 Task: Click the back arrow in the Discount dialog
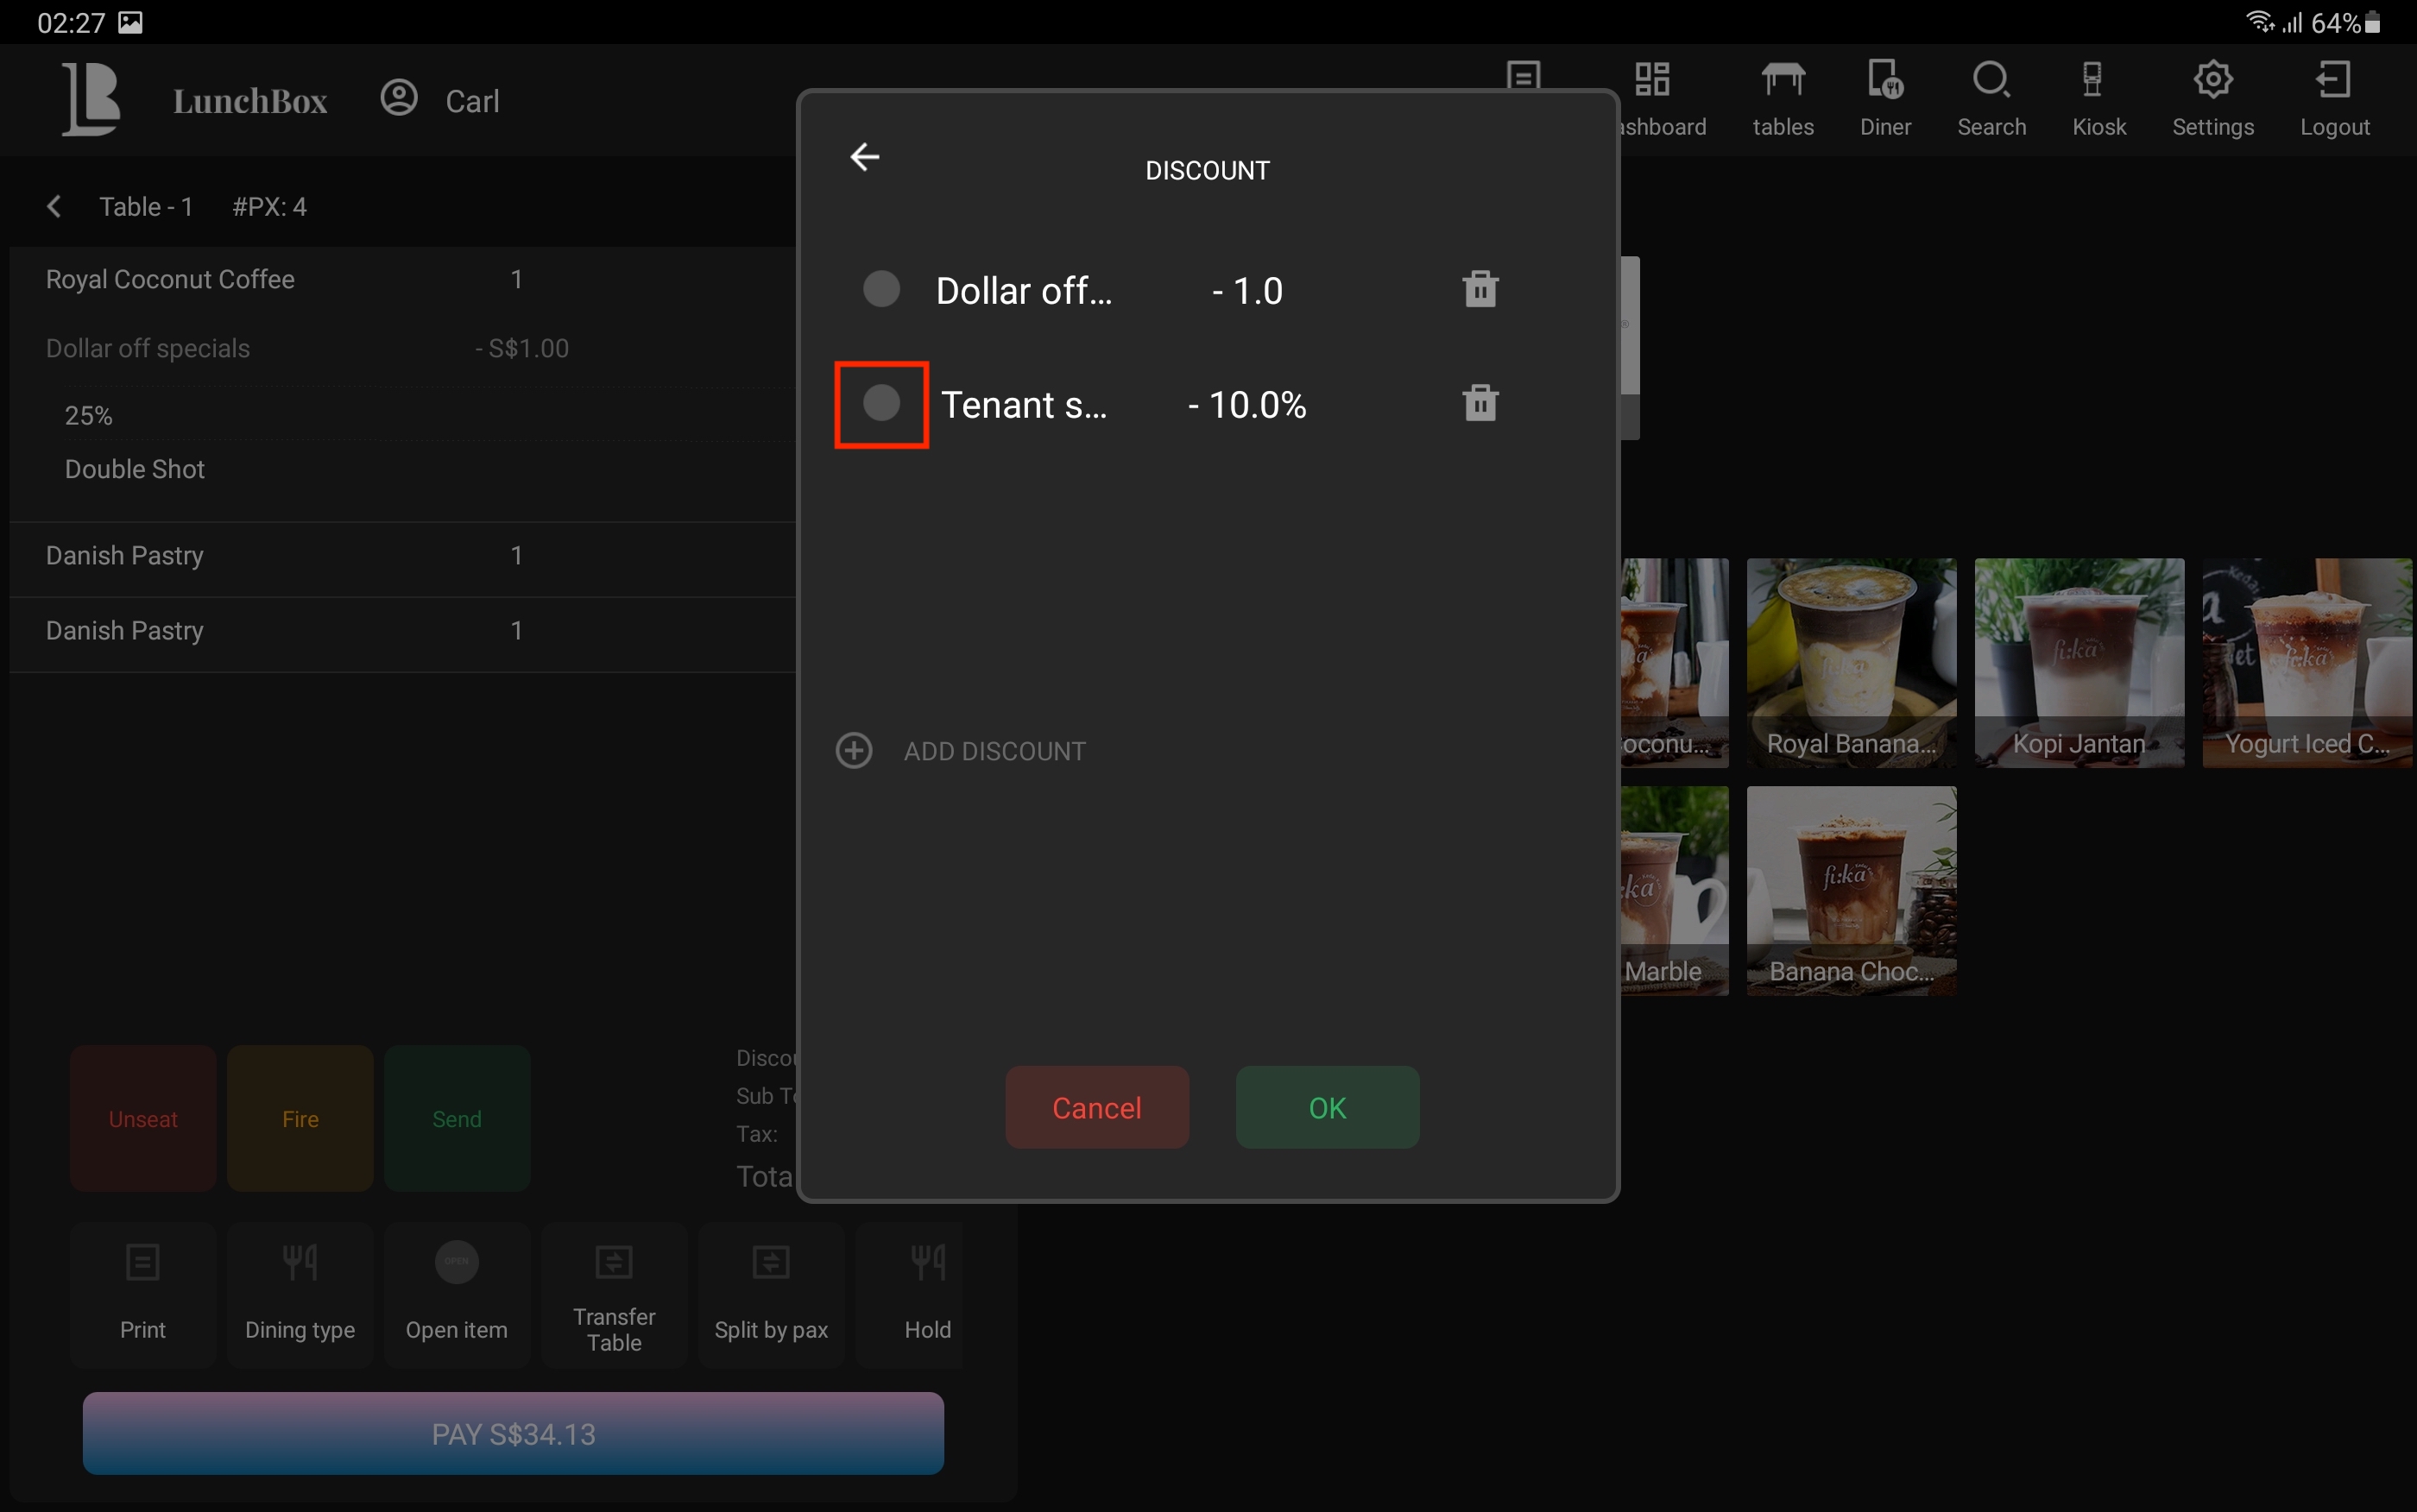click(864, 157)
